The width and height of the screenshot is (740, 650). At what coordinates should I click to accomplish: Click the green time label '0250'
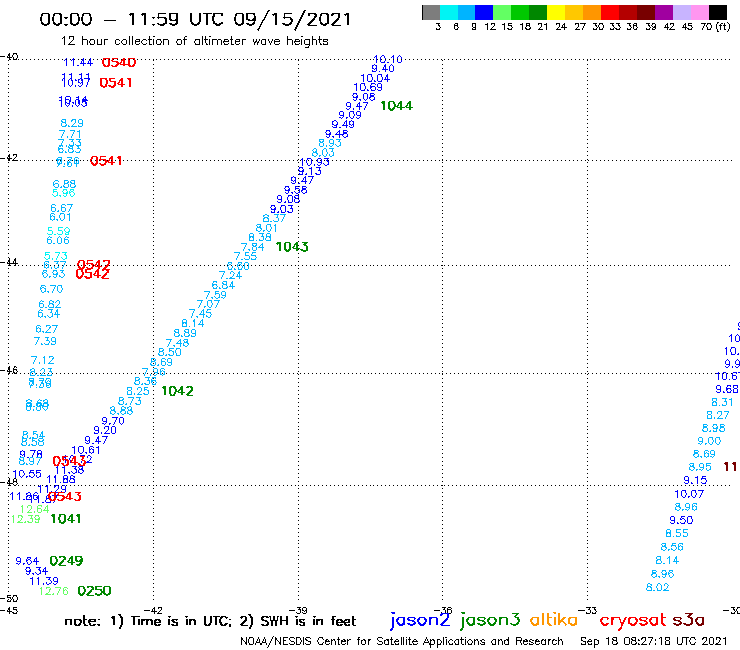click(94, 591)
